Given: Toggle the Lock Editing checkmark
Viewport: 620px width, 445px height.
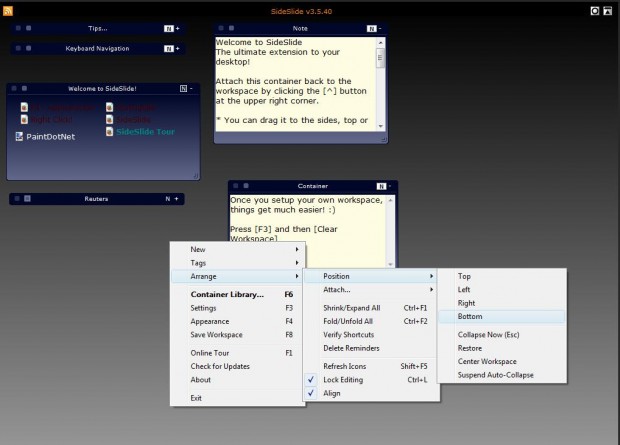Looking at the screenshot, I should click(311, 380).
